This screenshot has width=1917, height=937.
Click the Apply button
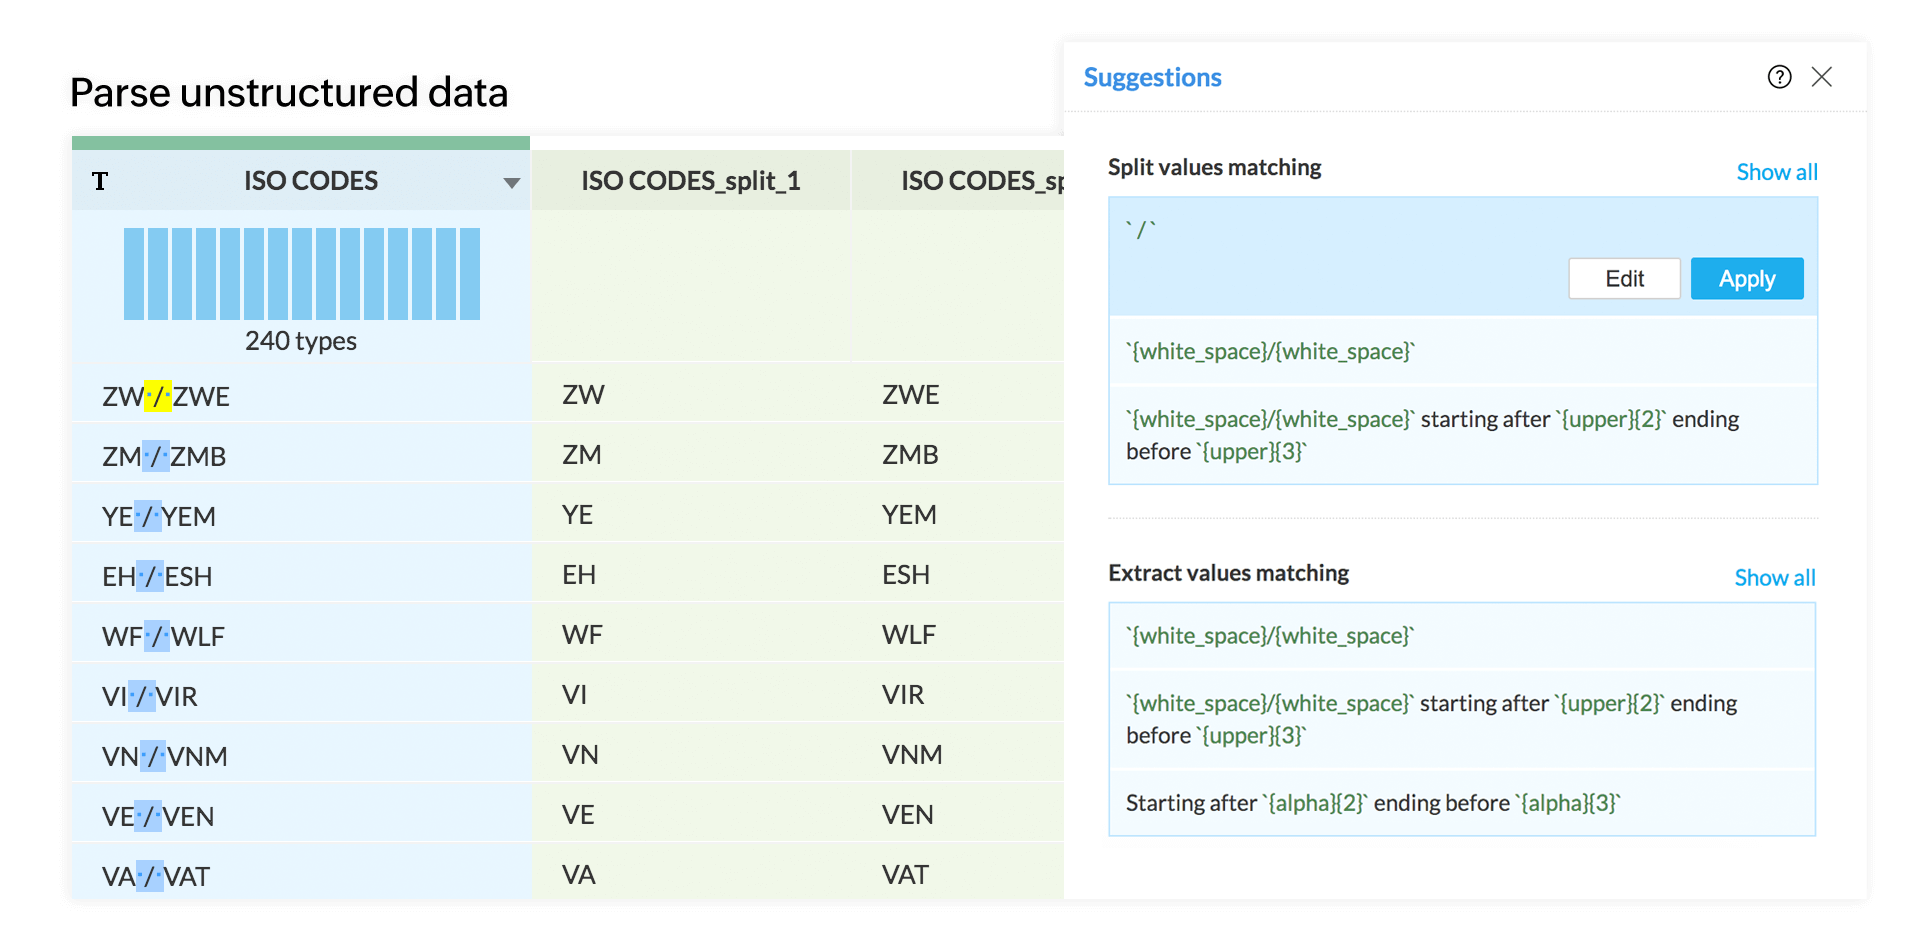pyautogui.click(x=1746, y=279)
